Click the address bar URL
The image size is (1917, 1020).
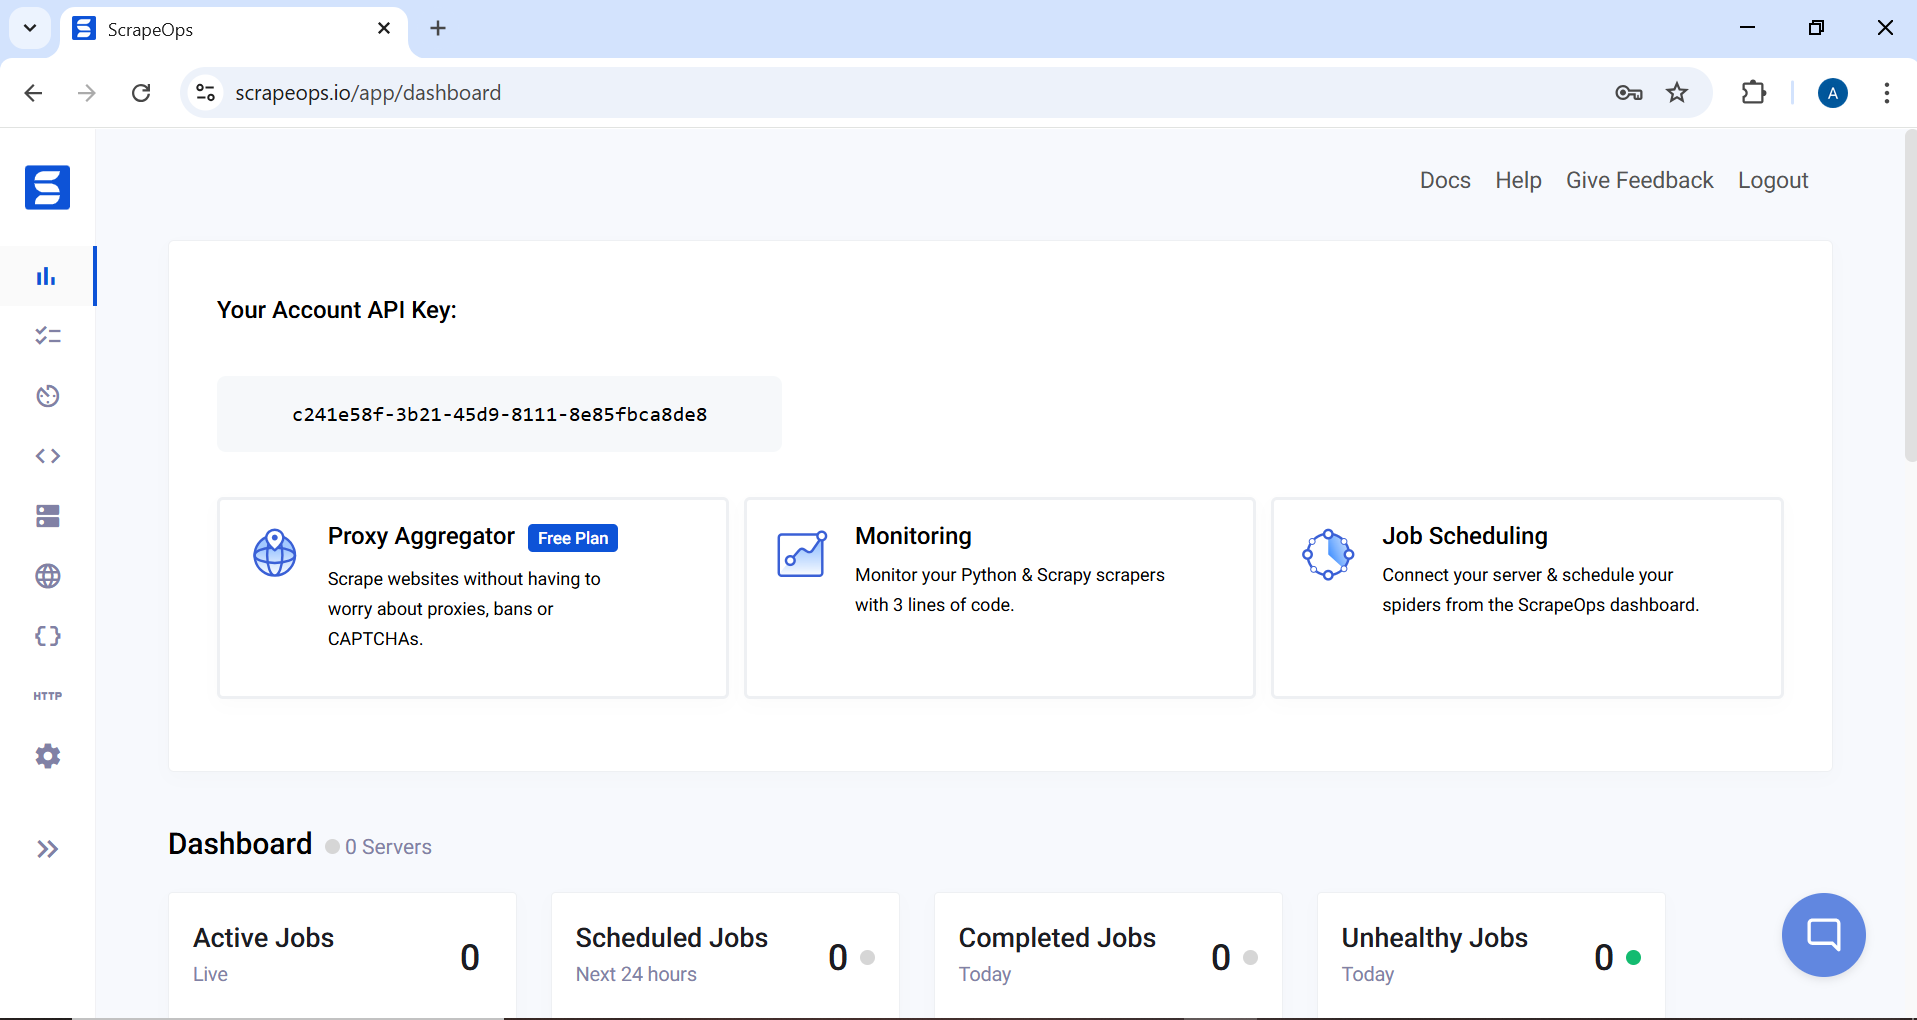pos(368,93)
